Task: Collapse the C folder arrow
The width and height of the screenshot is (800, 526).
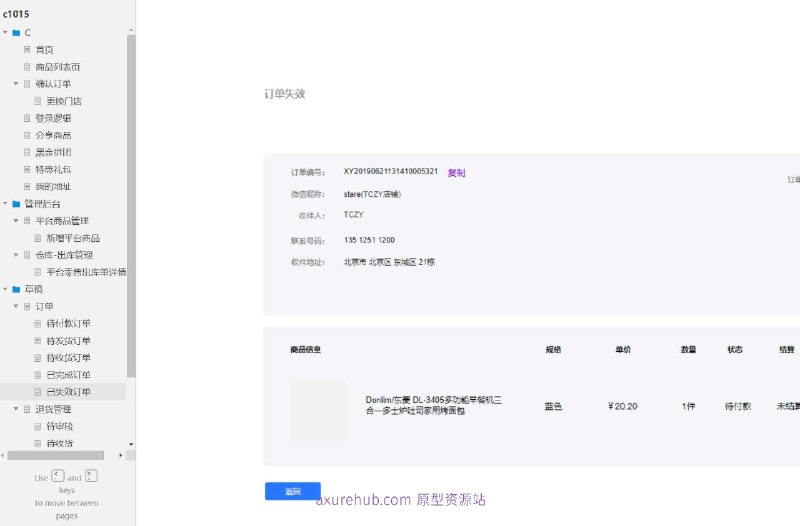Action: tap(6, 33)
